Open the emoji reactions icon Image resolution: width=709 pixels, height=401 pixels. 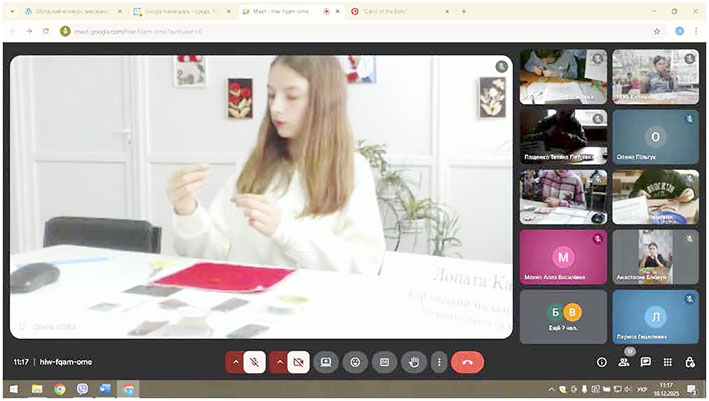tap(354, 362)
